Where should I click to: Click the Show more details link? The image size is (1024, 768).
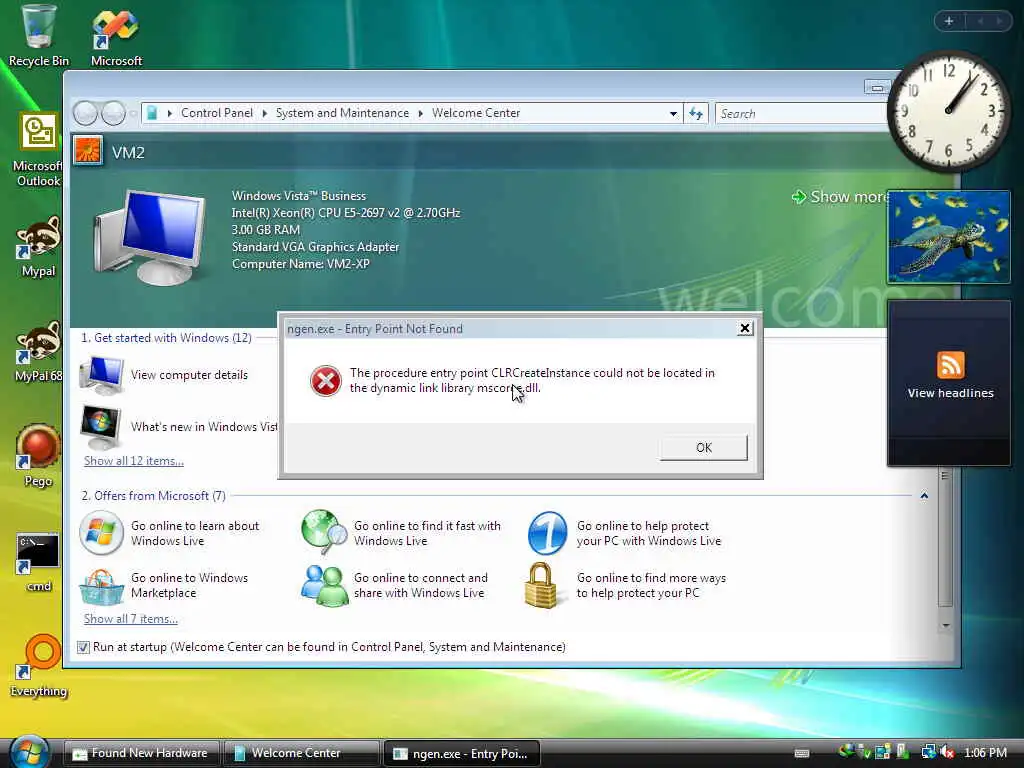pos(842,197)
